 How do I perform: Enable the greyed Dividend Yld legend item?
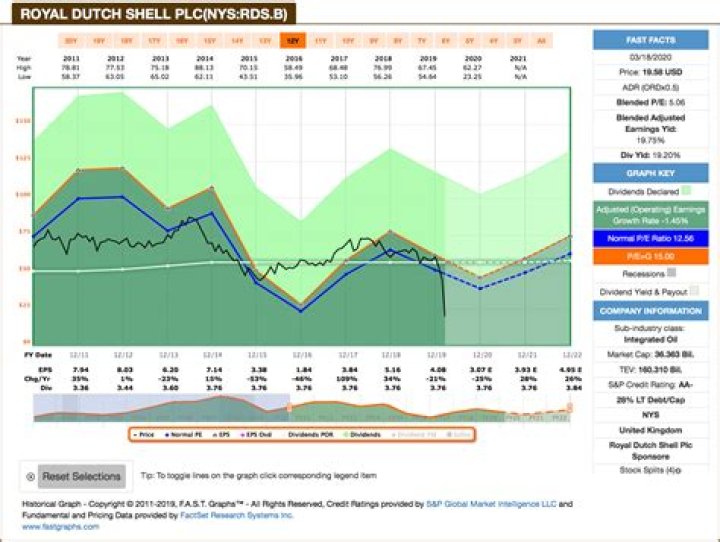[x=414, y=435]
